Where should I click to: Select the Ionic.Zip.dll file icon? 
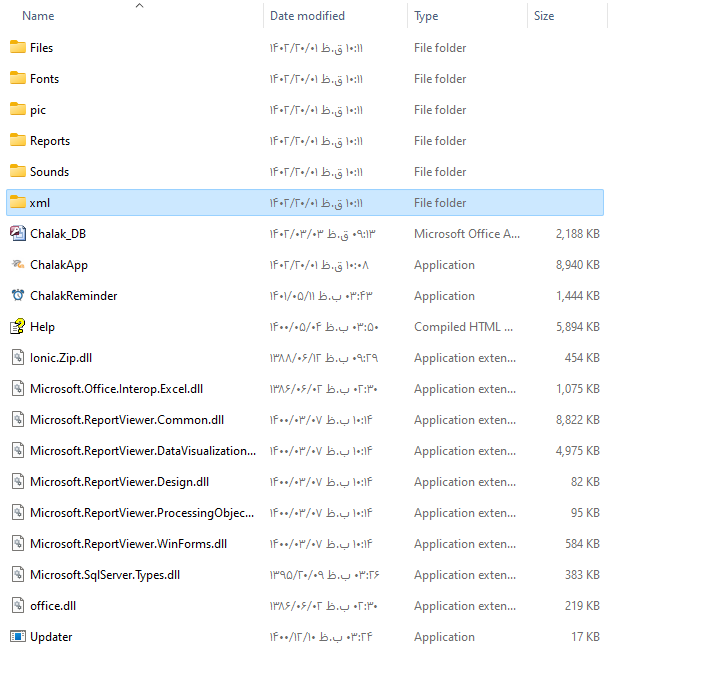(18, 358)
